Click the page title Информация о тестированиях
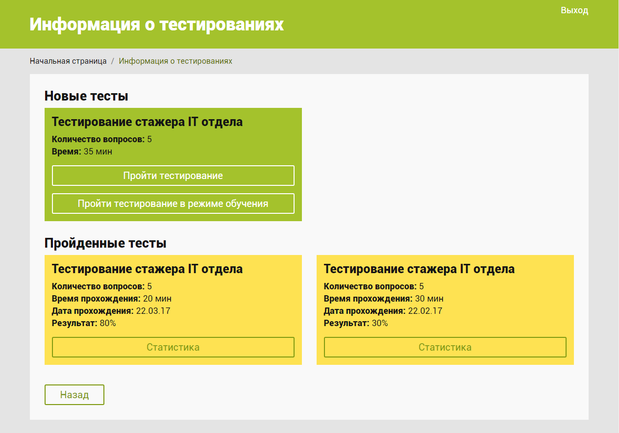 pos(156,24)
